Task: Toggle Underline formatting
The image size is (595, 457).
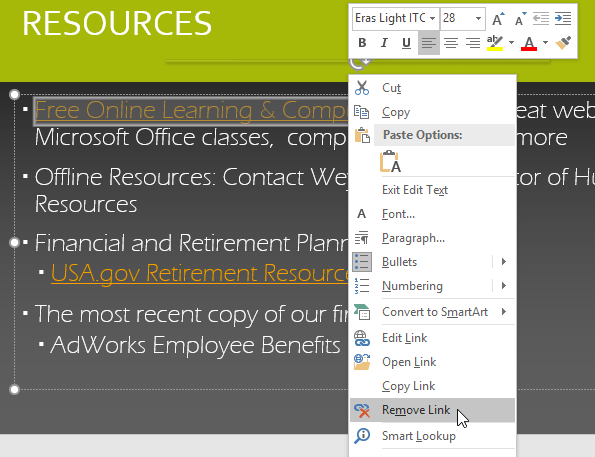Action: pos(406,43)
